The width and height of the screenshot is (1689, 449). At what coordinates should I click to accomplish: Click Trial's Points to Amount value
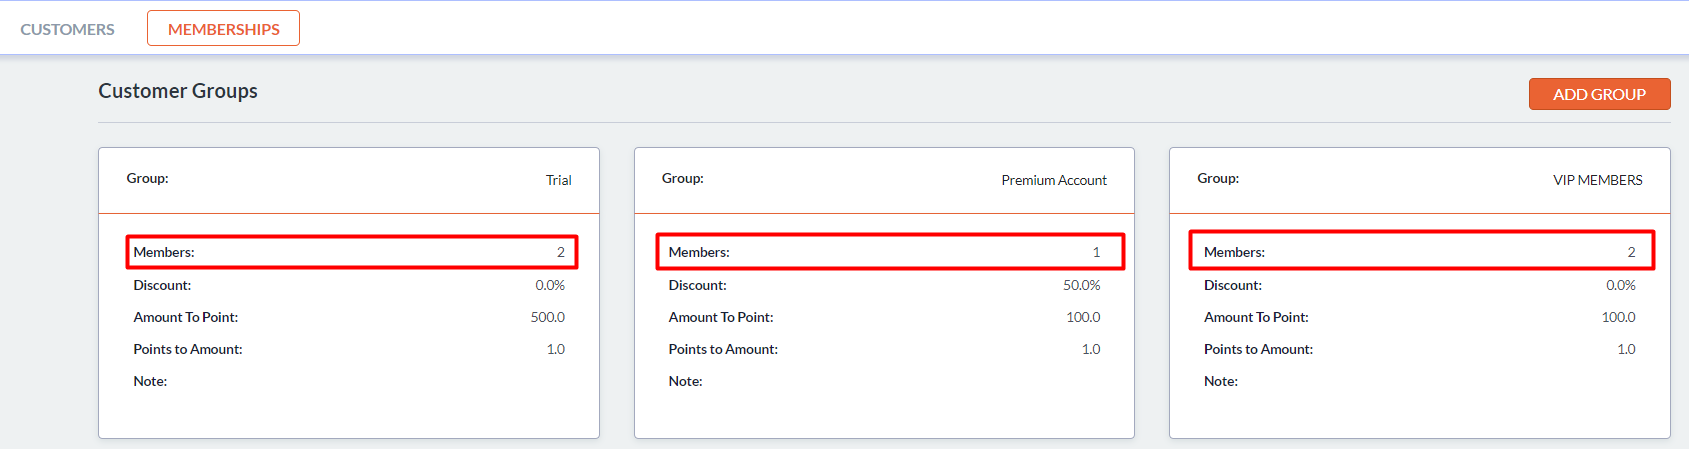coord(555,349)
